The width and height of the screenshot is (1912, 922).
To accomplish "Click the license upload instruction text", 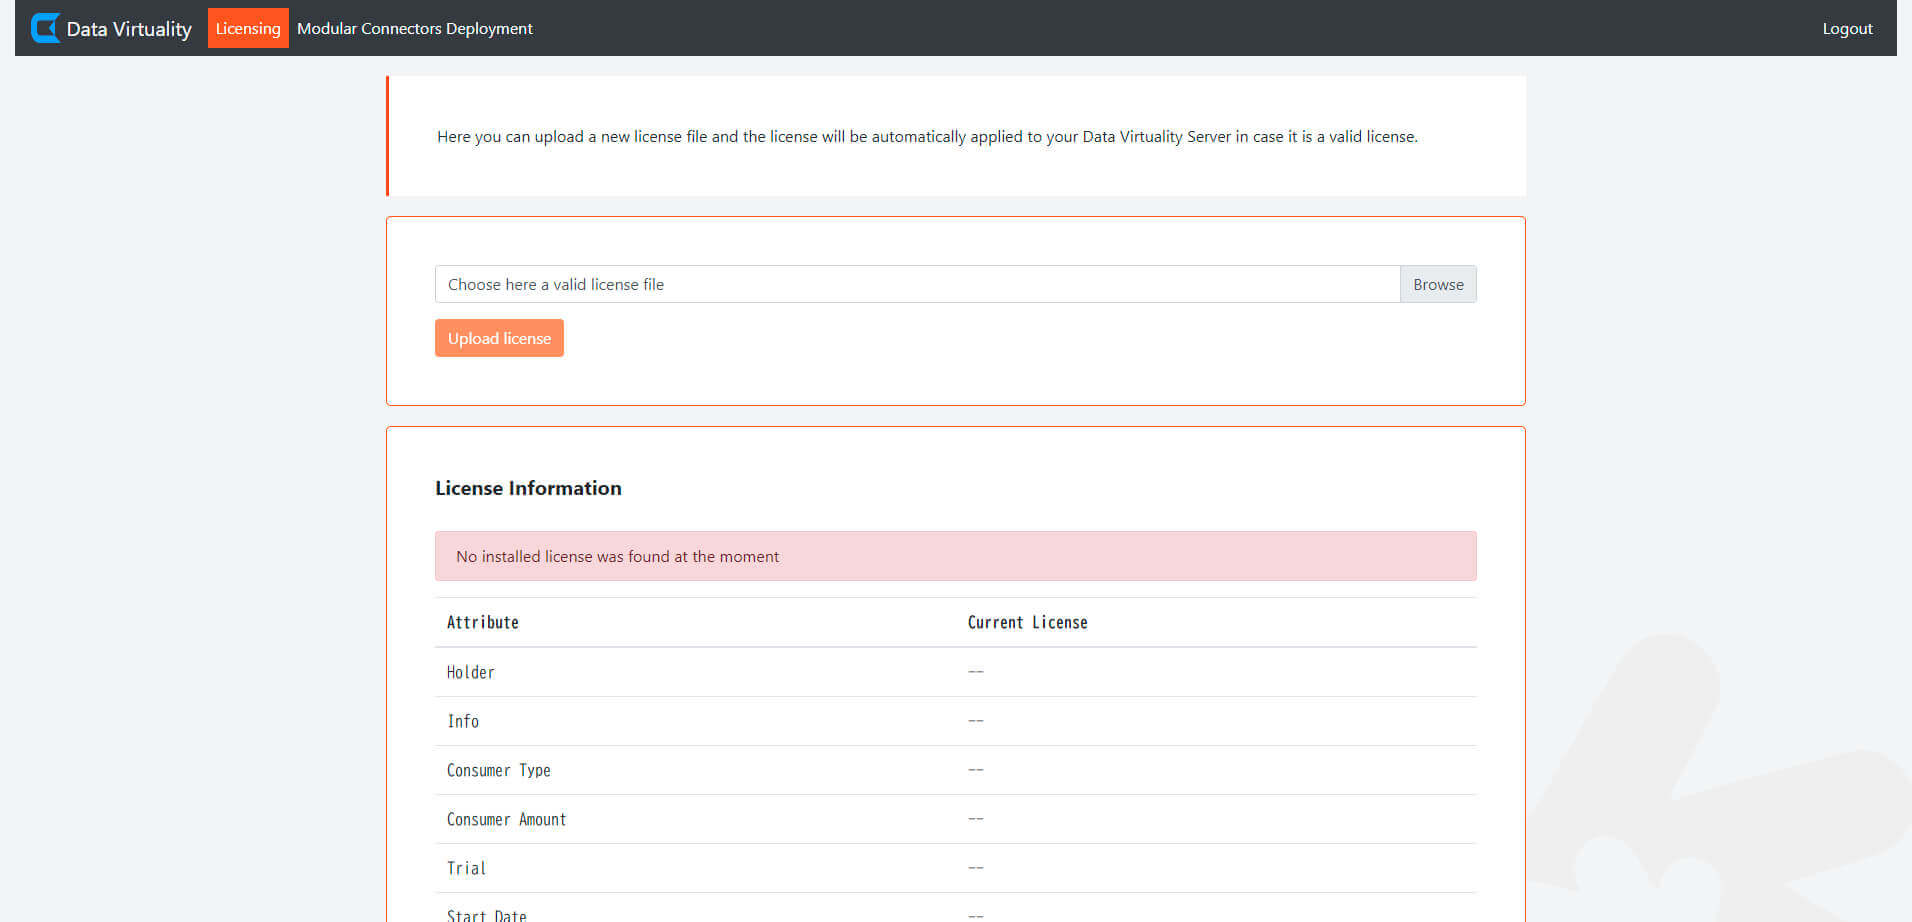I will click(x=927, y=136).
